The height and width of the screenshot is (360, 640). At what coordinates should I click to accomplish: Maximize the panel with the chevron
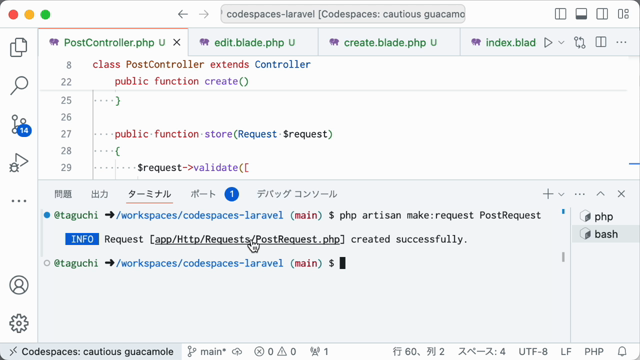pyautogui.click(x=600, y=194)
